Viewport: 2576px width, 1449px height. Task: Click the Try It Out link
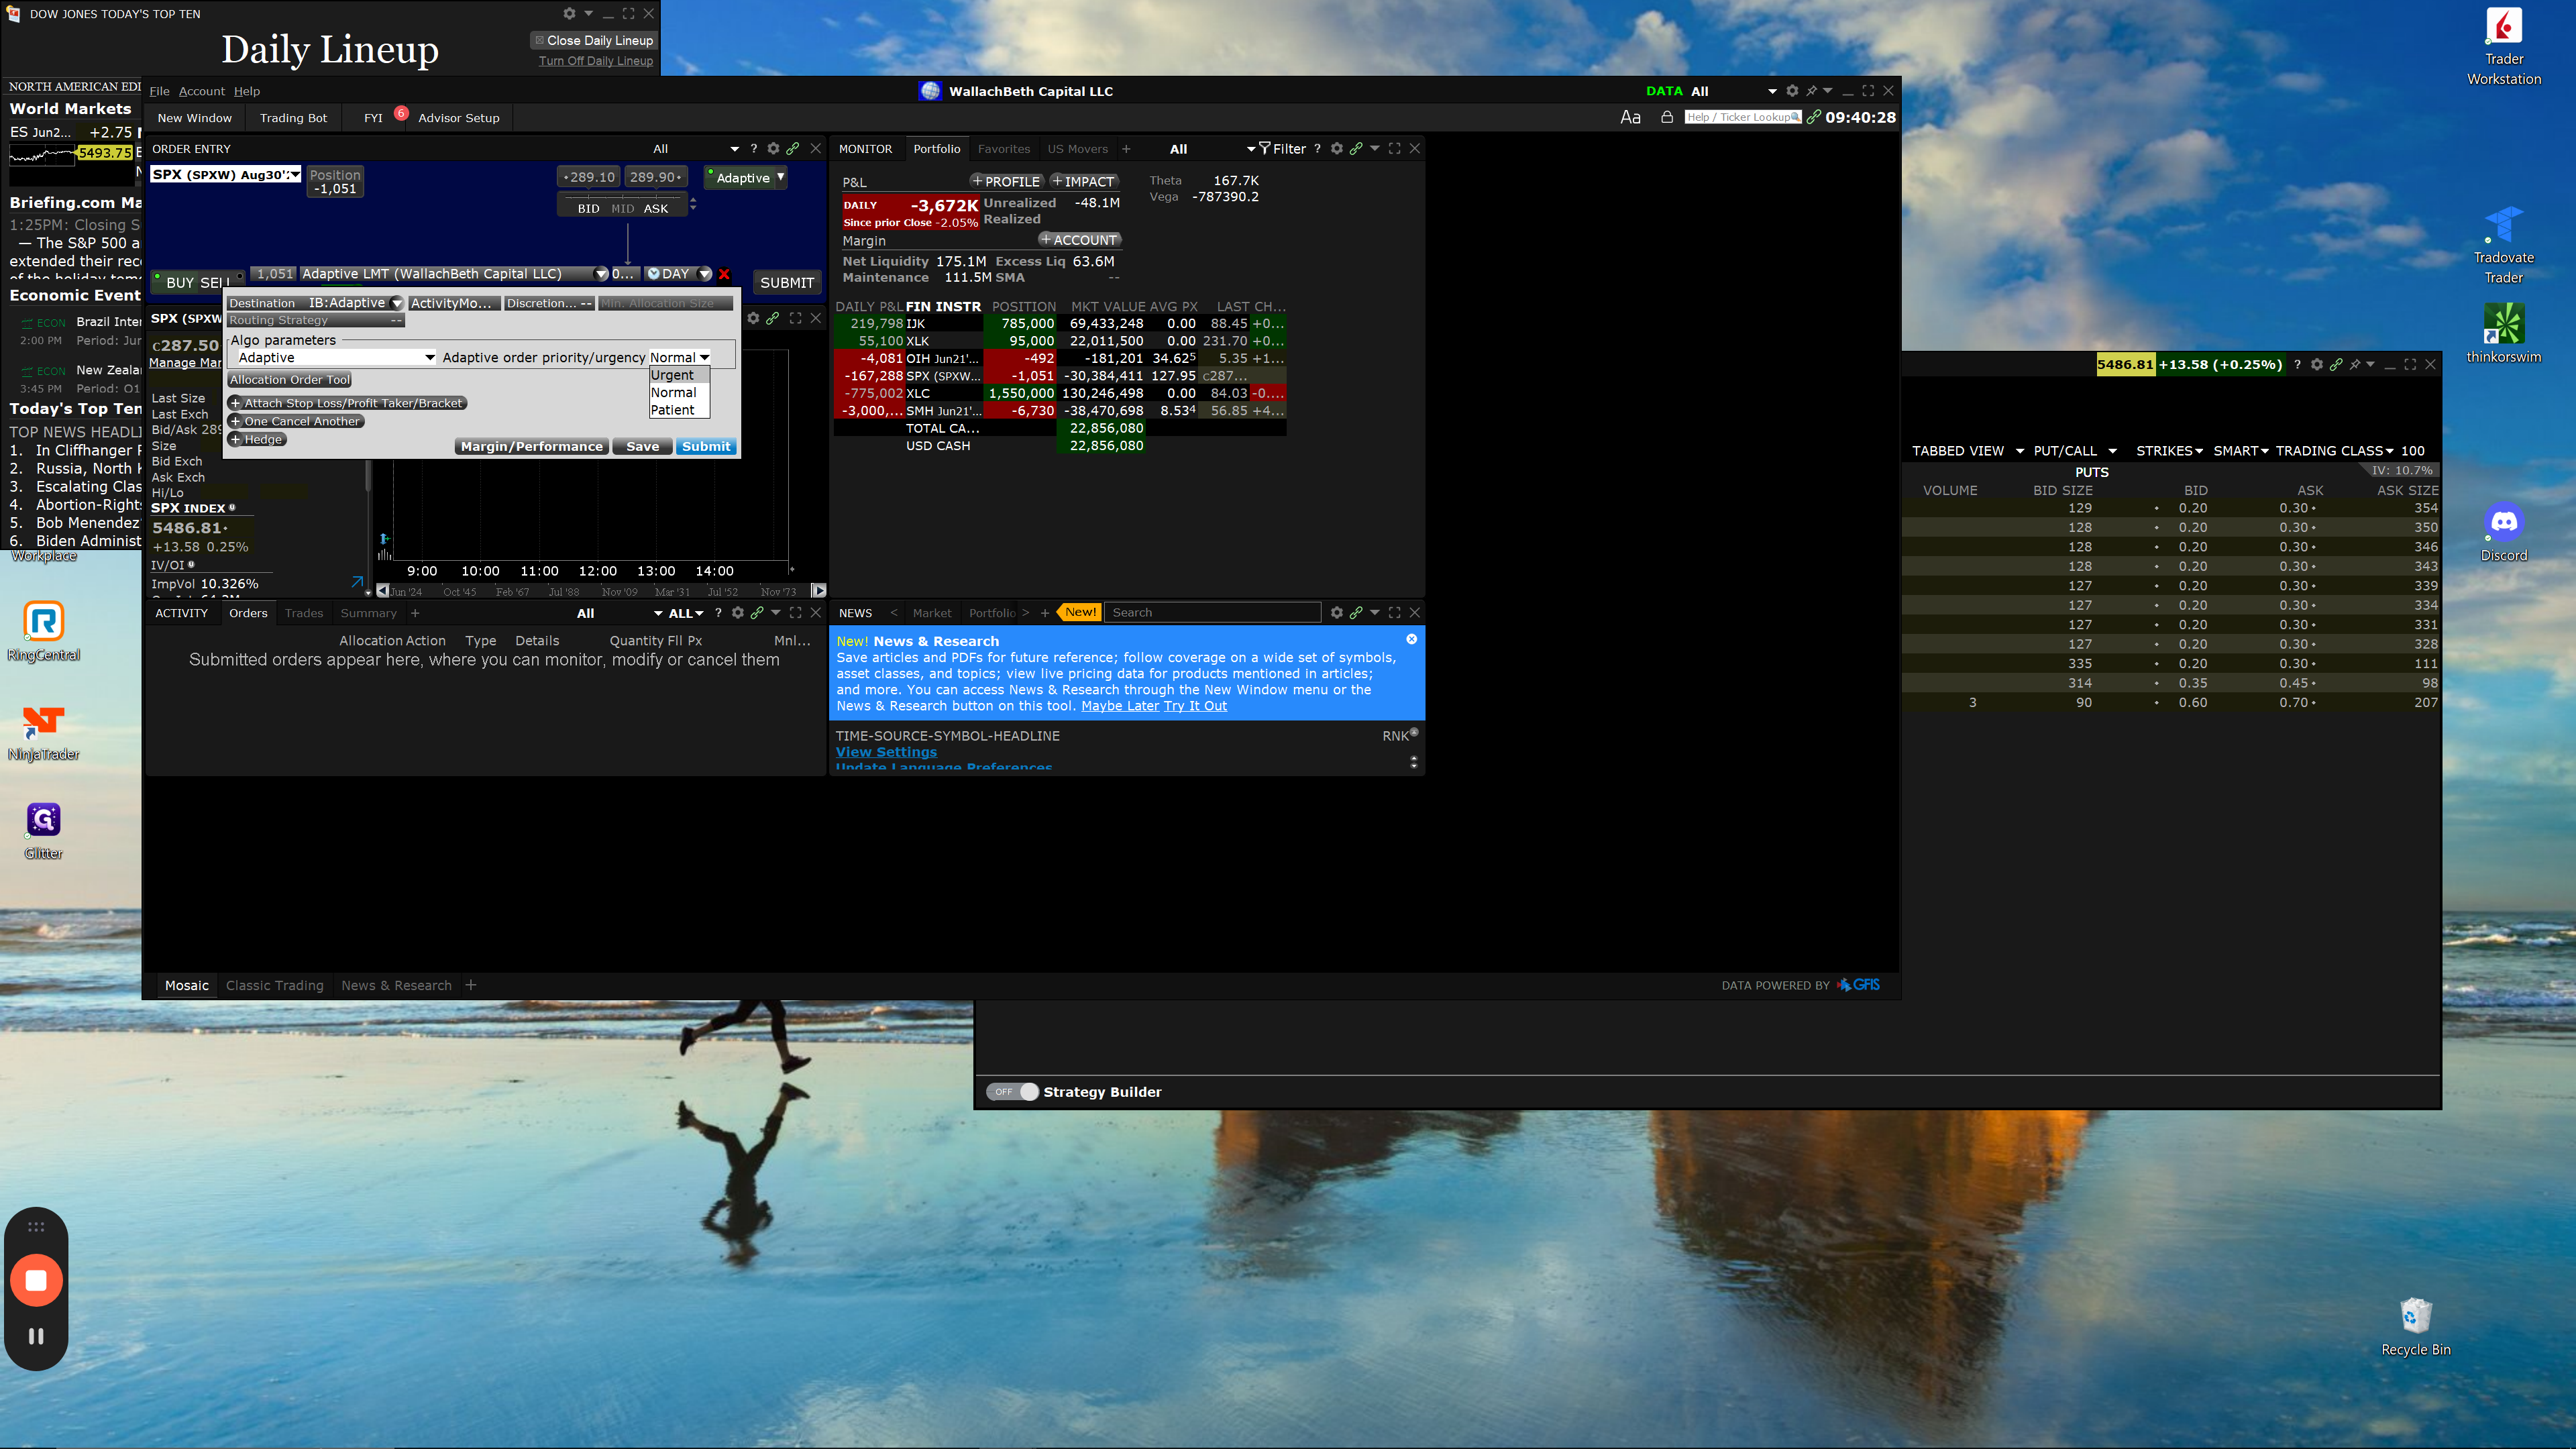click(x=1195, y=706)
